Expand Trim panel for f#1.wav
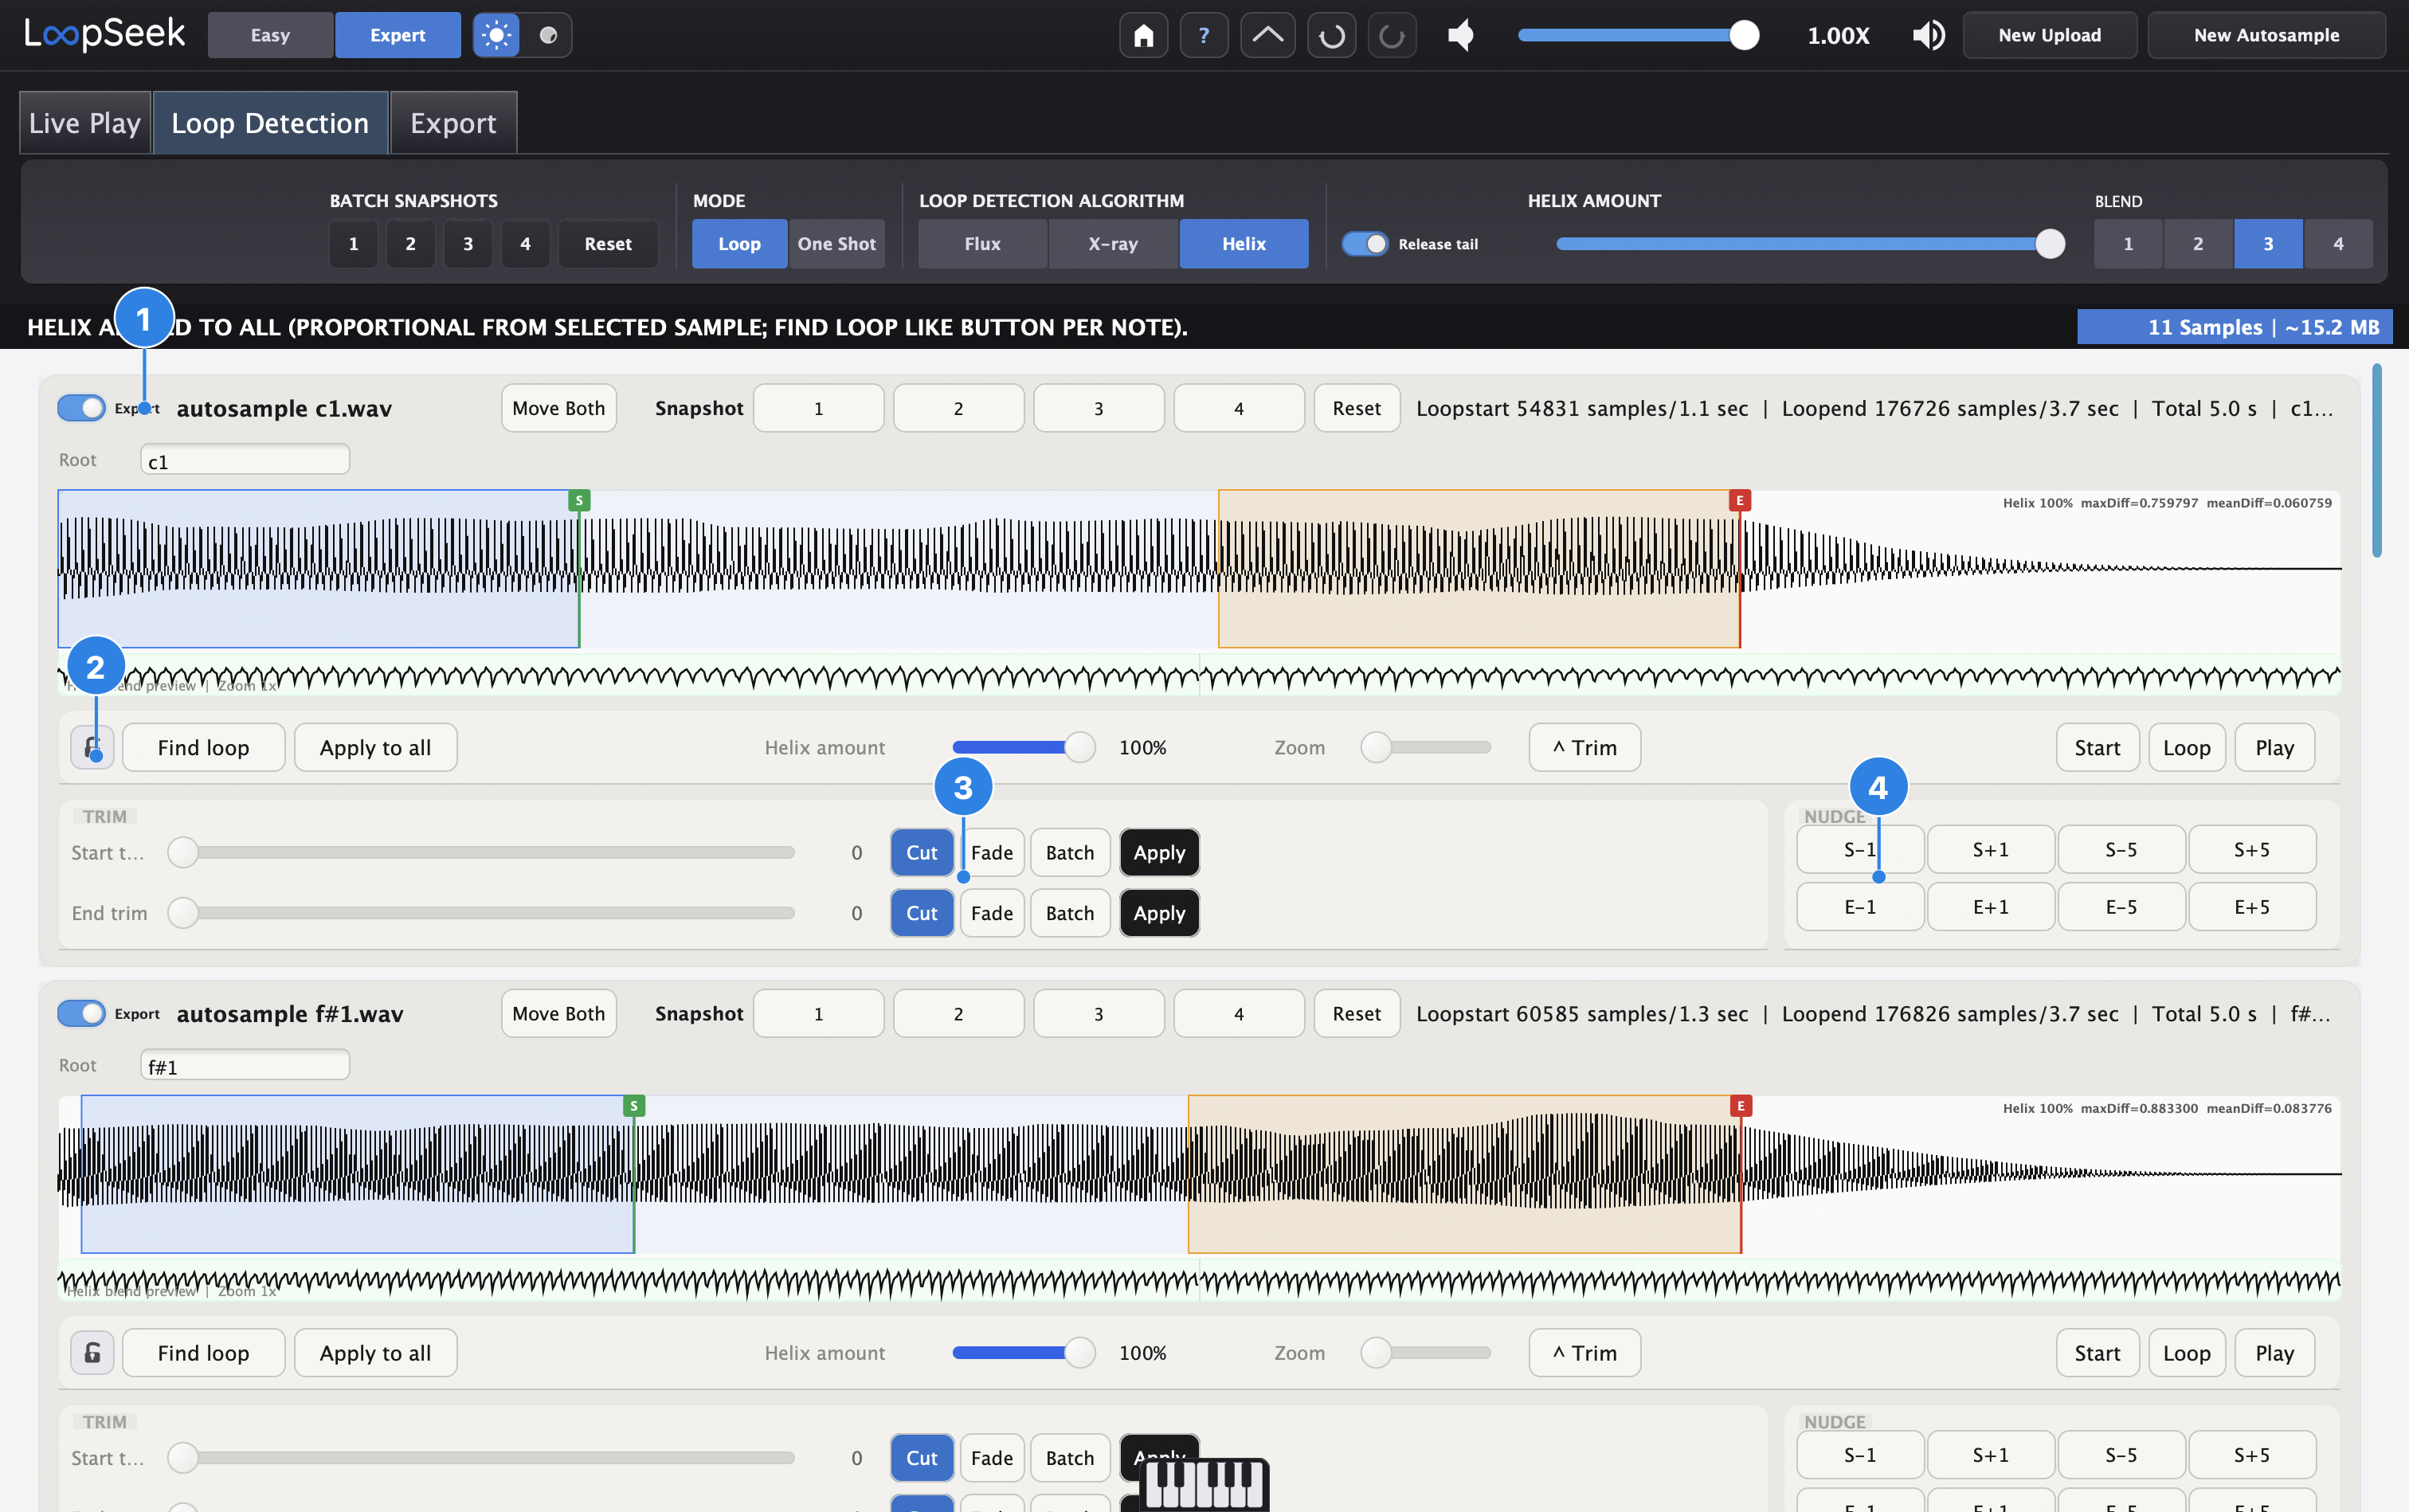 coord(1584,1353)
